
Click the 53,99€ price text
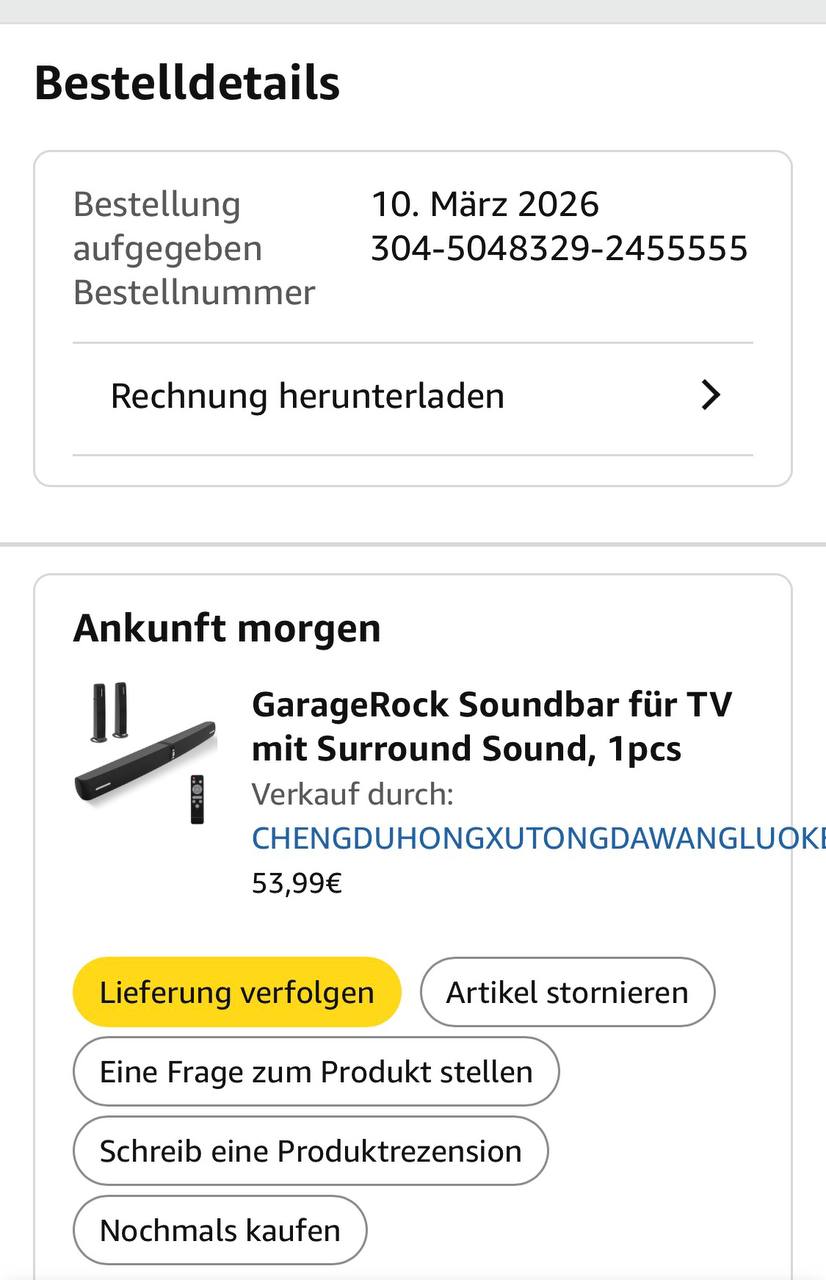pos(297,884)
